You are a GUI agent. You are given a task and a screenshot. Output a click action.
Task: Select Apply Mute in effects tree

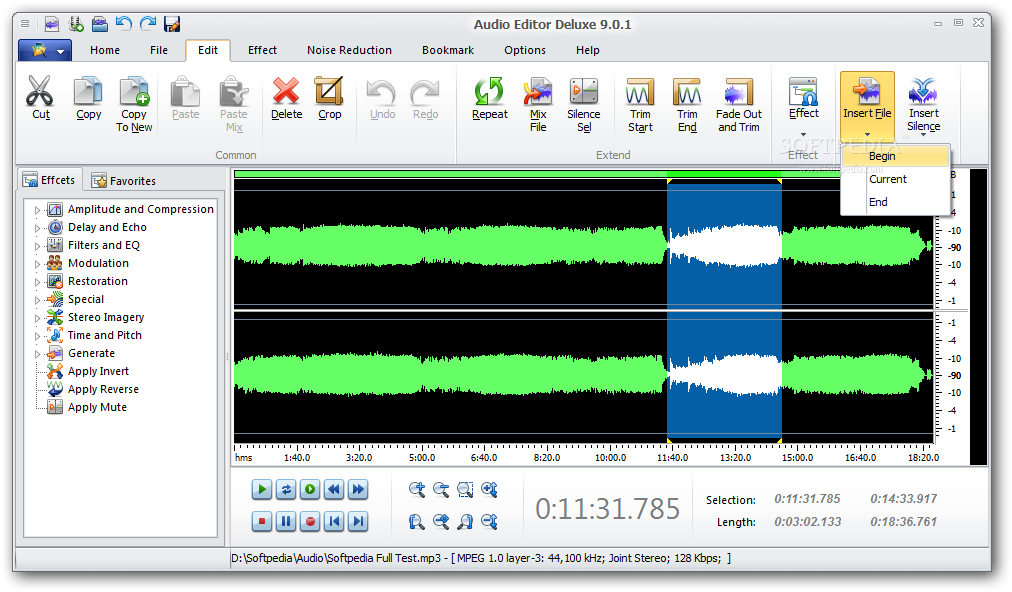97,408
